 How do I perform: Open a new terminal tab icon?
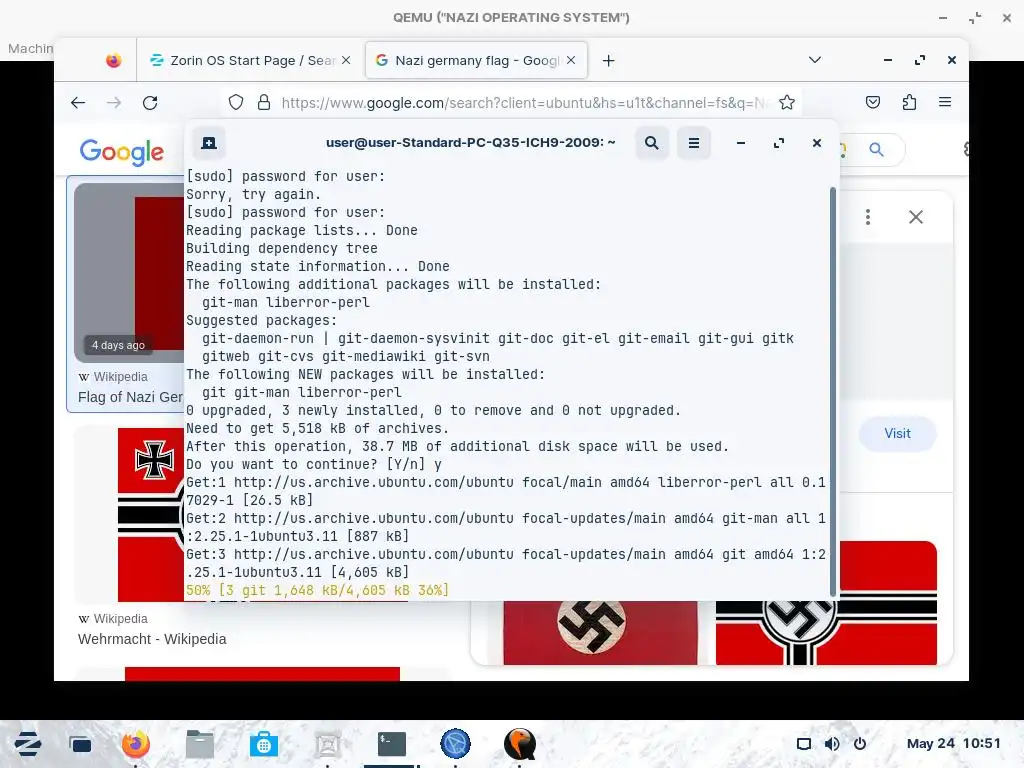tap(209, 143)
